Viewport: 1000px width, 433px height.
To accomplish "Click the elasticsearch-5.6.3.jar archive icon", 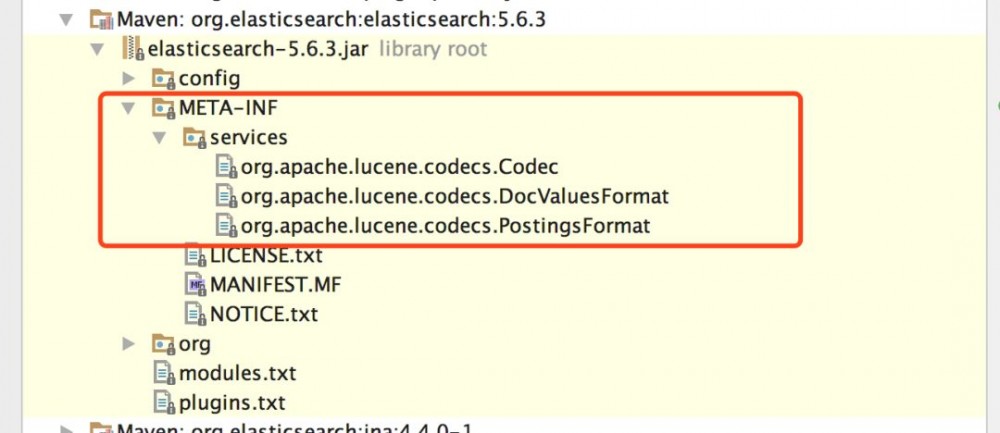I will pyautogui.click(x=135, y=48).
